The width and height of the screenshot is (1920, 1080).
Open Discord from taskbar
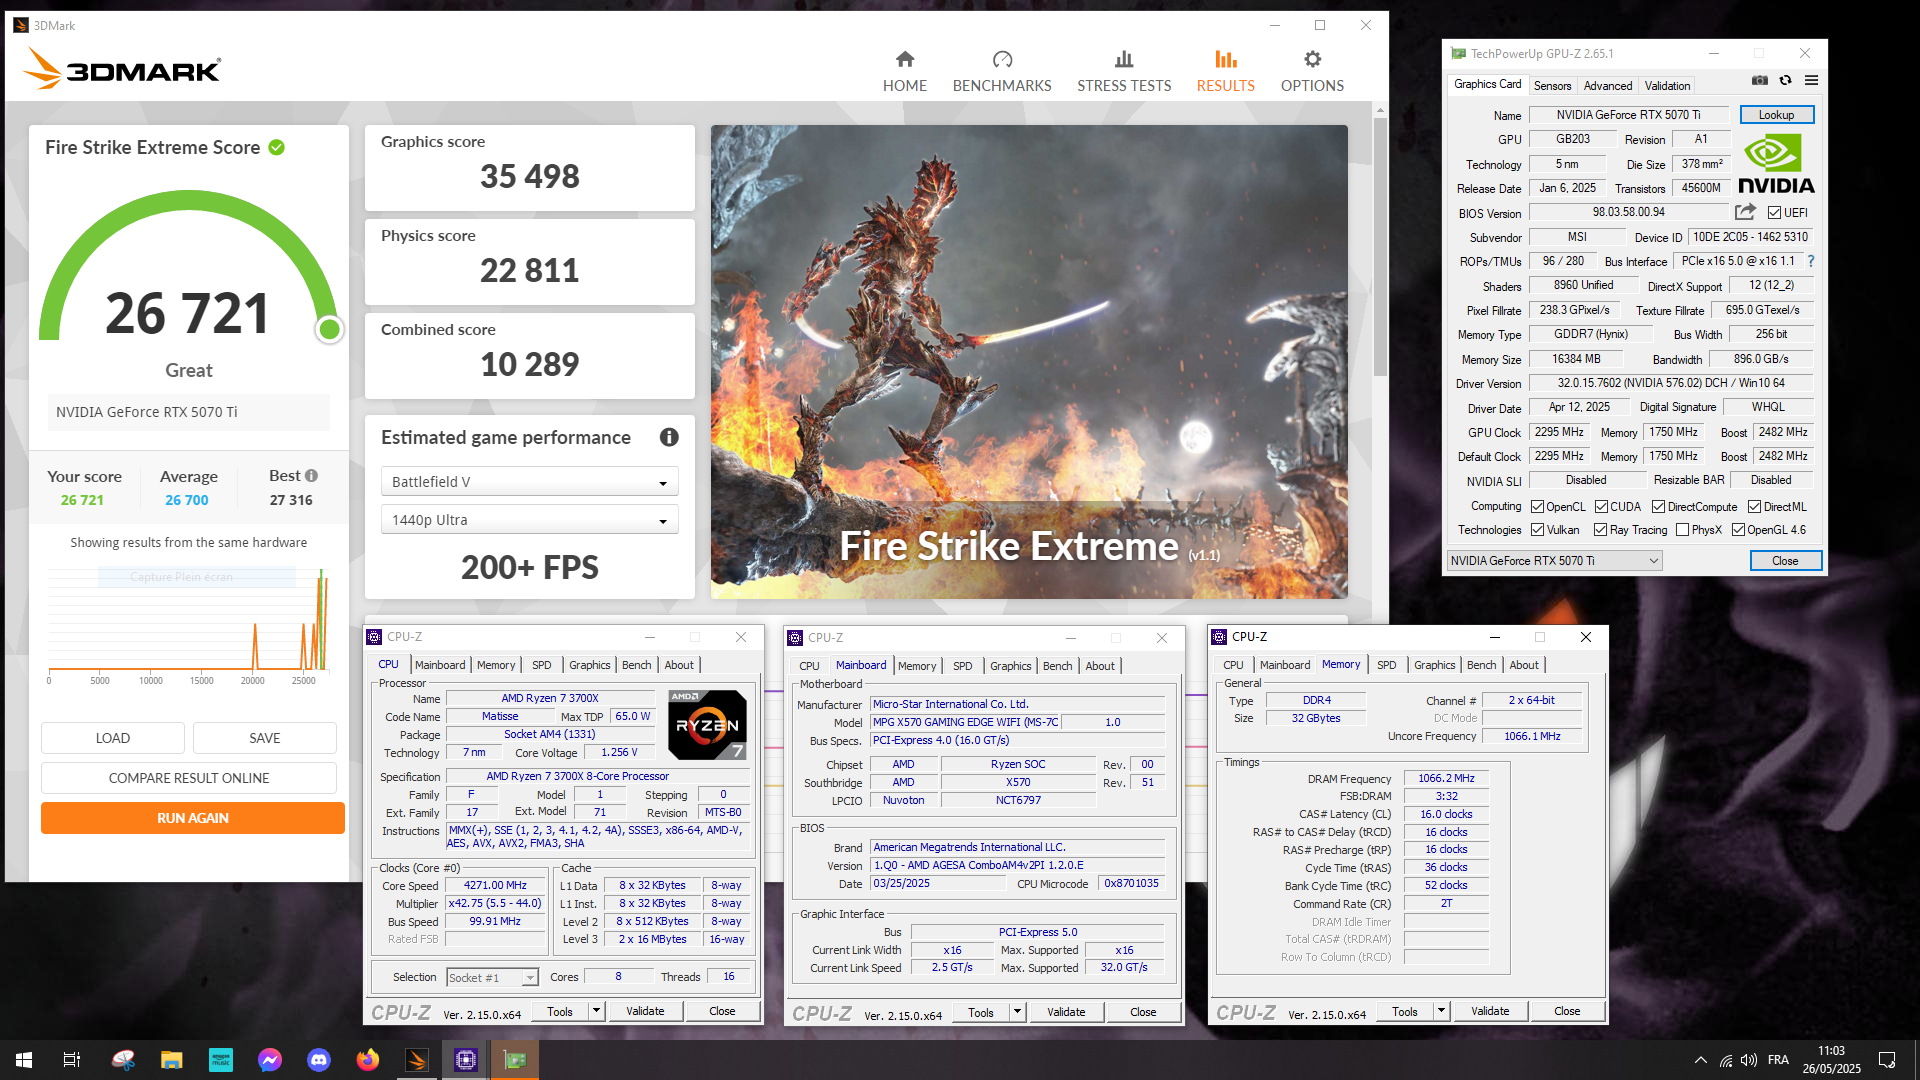pyautogui.click(x=319, y=1060)
